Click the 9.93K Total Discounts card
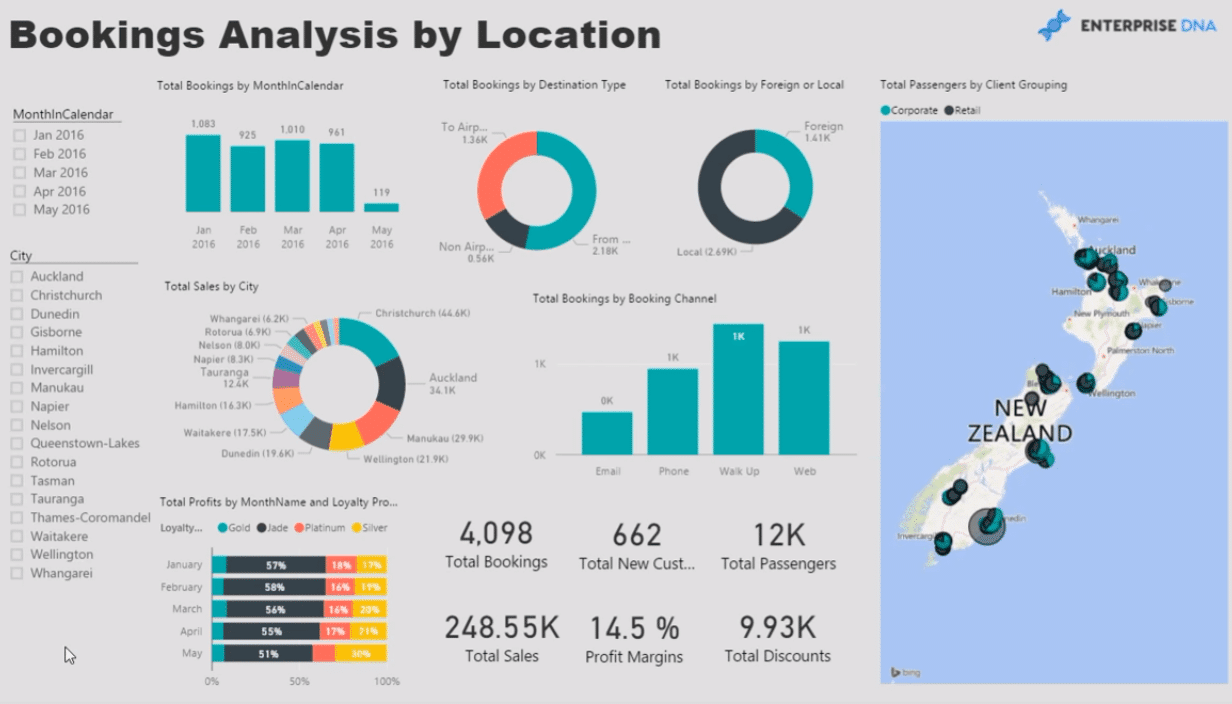The image size is (1232, 704). click(x=778, y=638)
